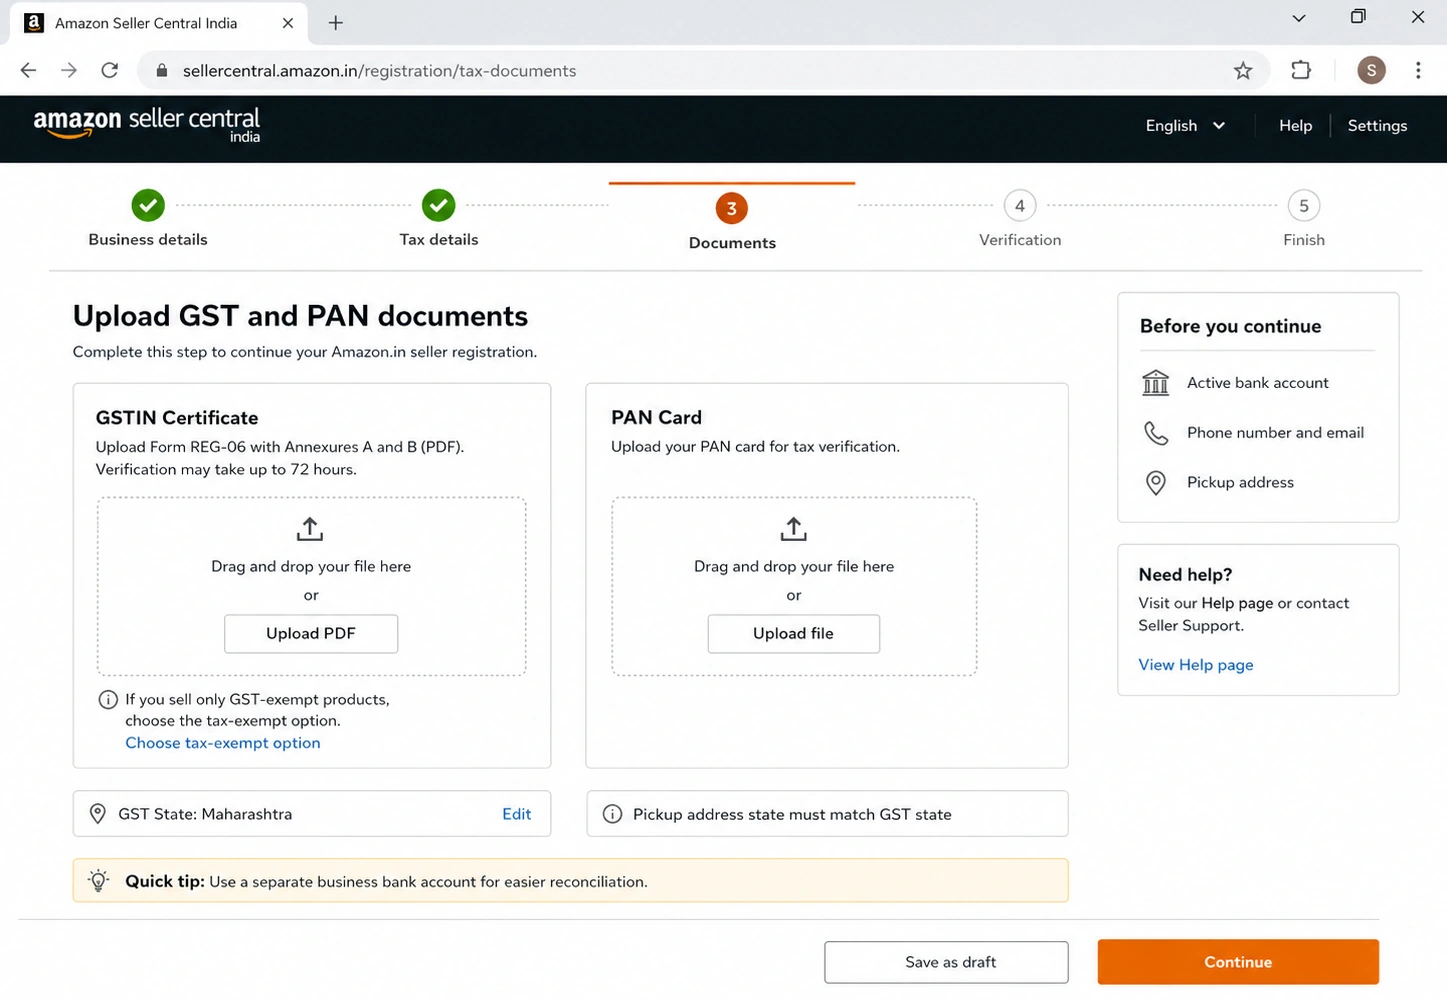Click the info icon beside GST-exempt products note
1447x1001 pixels.
(x=108, y=700)
